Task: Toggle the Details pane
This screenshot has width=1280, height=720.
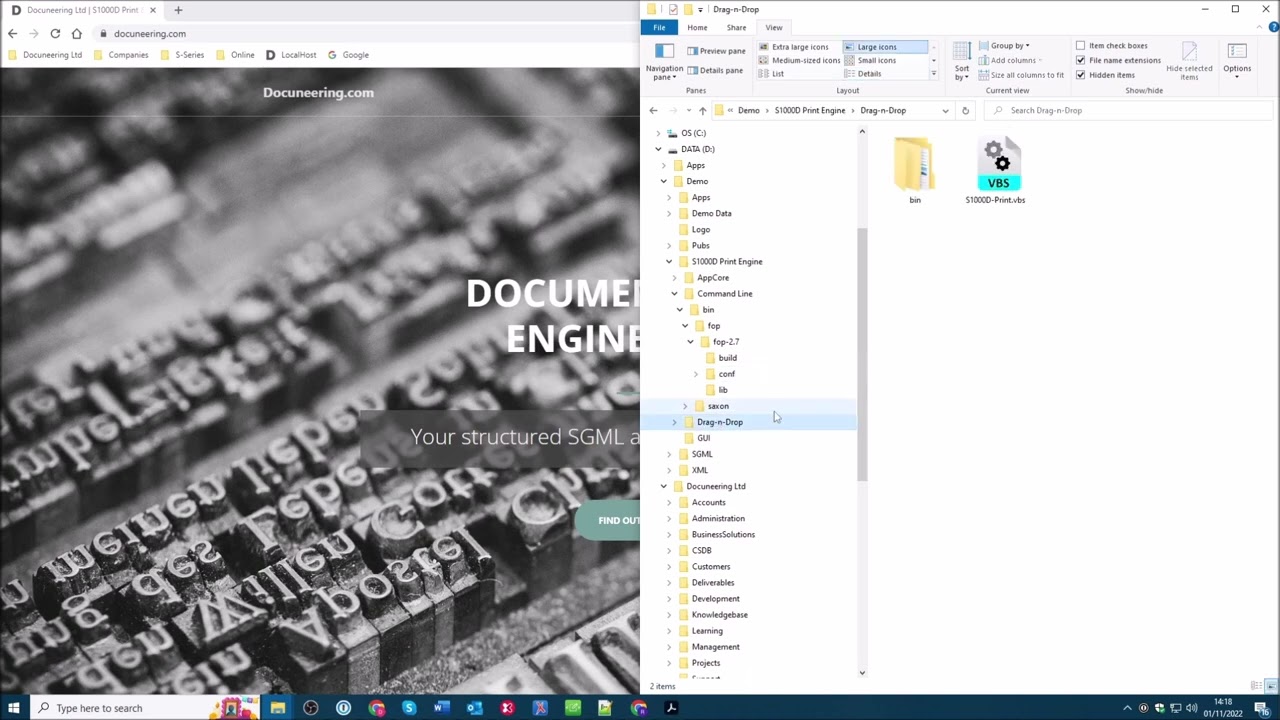Action: click(715, 70)
